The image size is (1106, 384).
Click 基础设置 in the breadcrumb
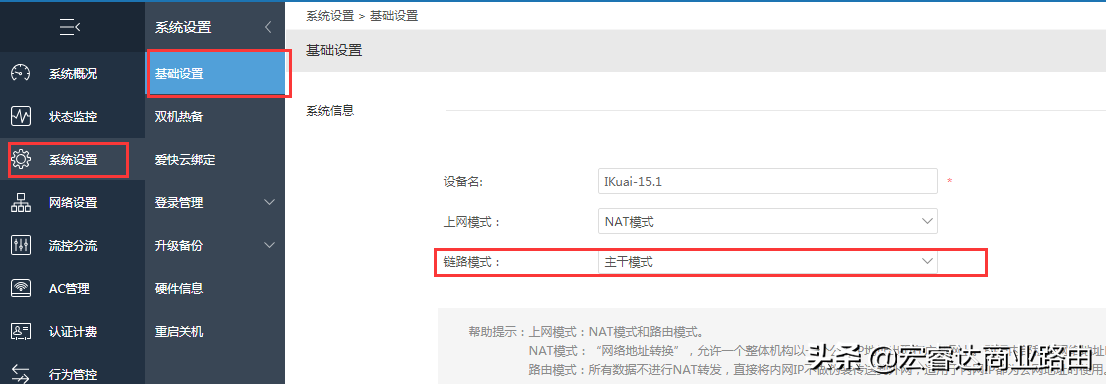tap(394, 16)
